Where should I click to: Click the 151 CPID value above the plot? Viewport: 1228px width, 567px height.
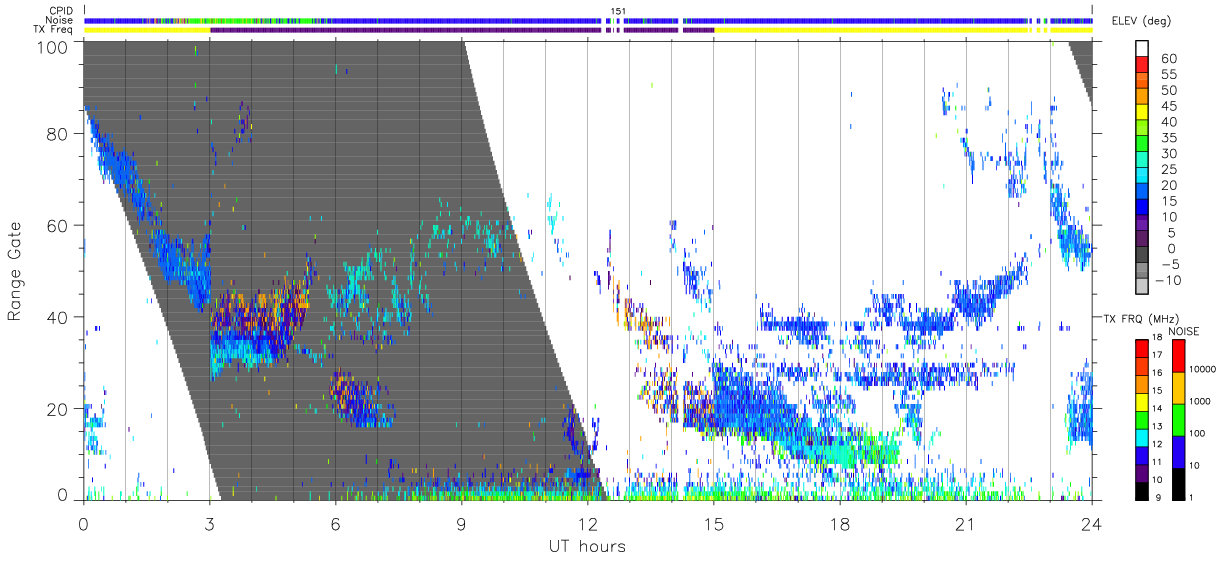618,11
